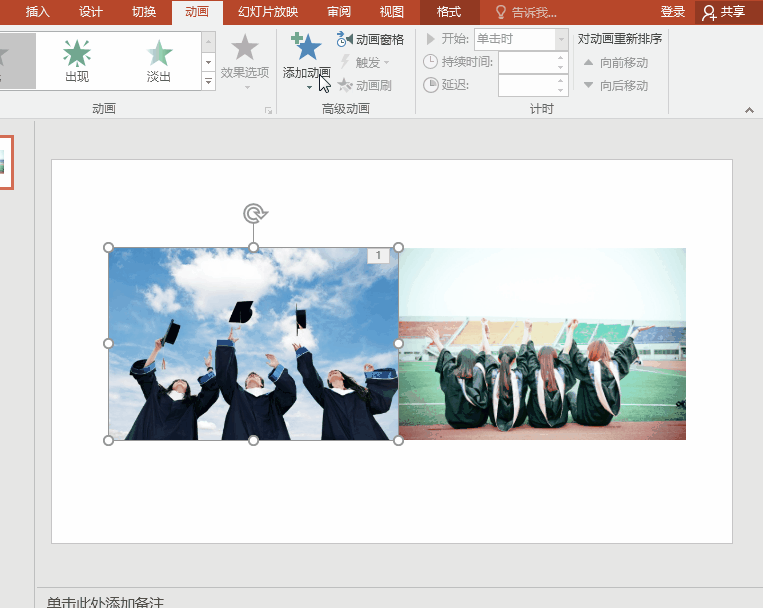
Task: Click the notes area 单击此处添加备注
Action: tap(105, 602)
